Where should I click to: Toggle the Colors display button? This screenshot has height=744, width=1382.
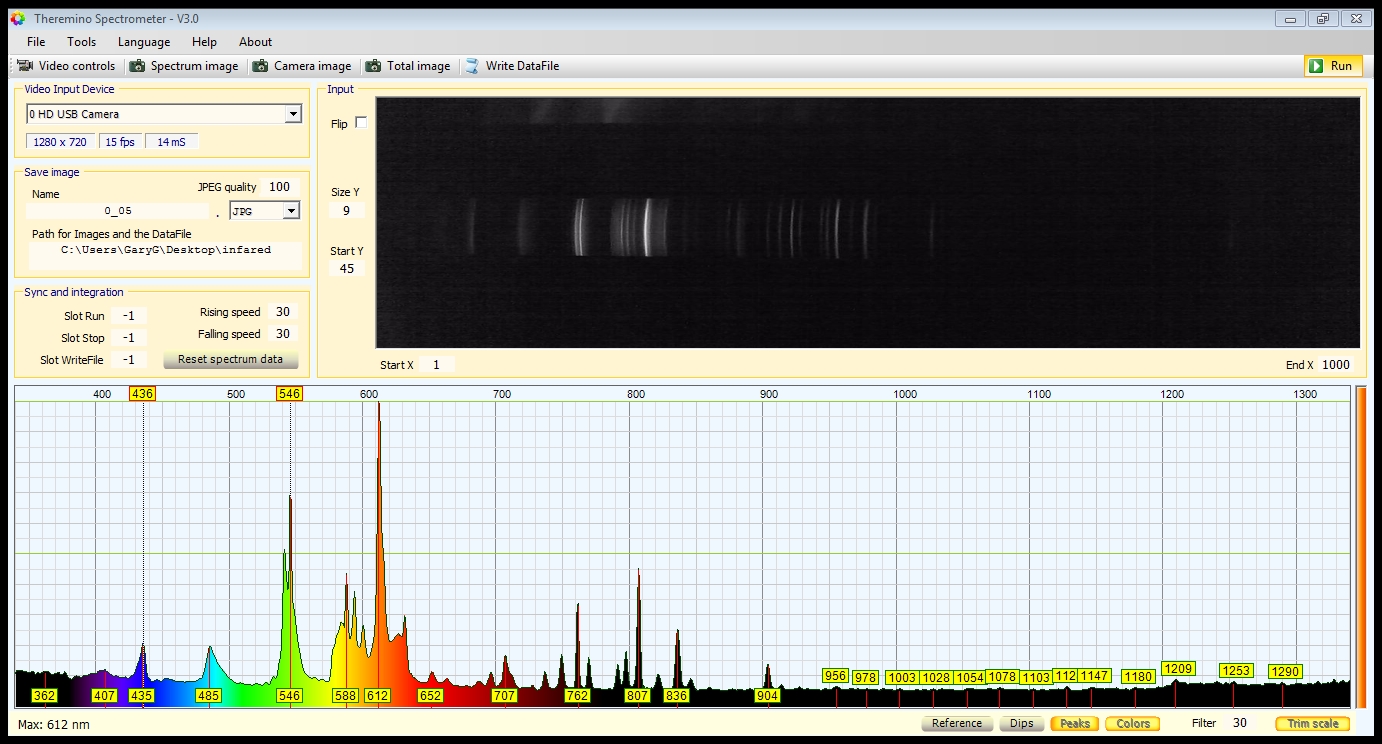pos(1133,723)
